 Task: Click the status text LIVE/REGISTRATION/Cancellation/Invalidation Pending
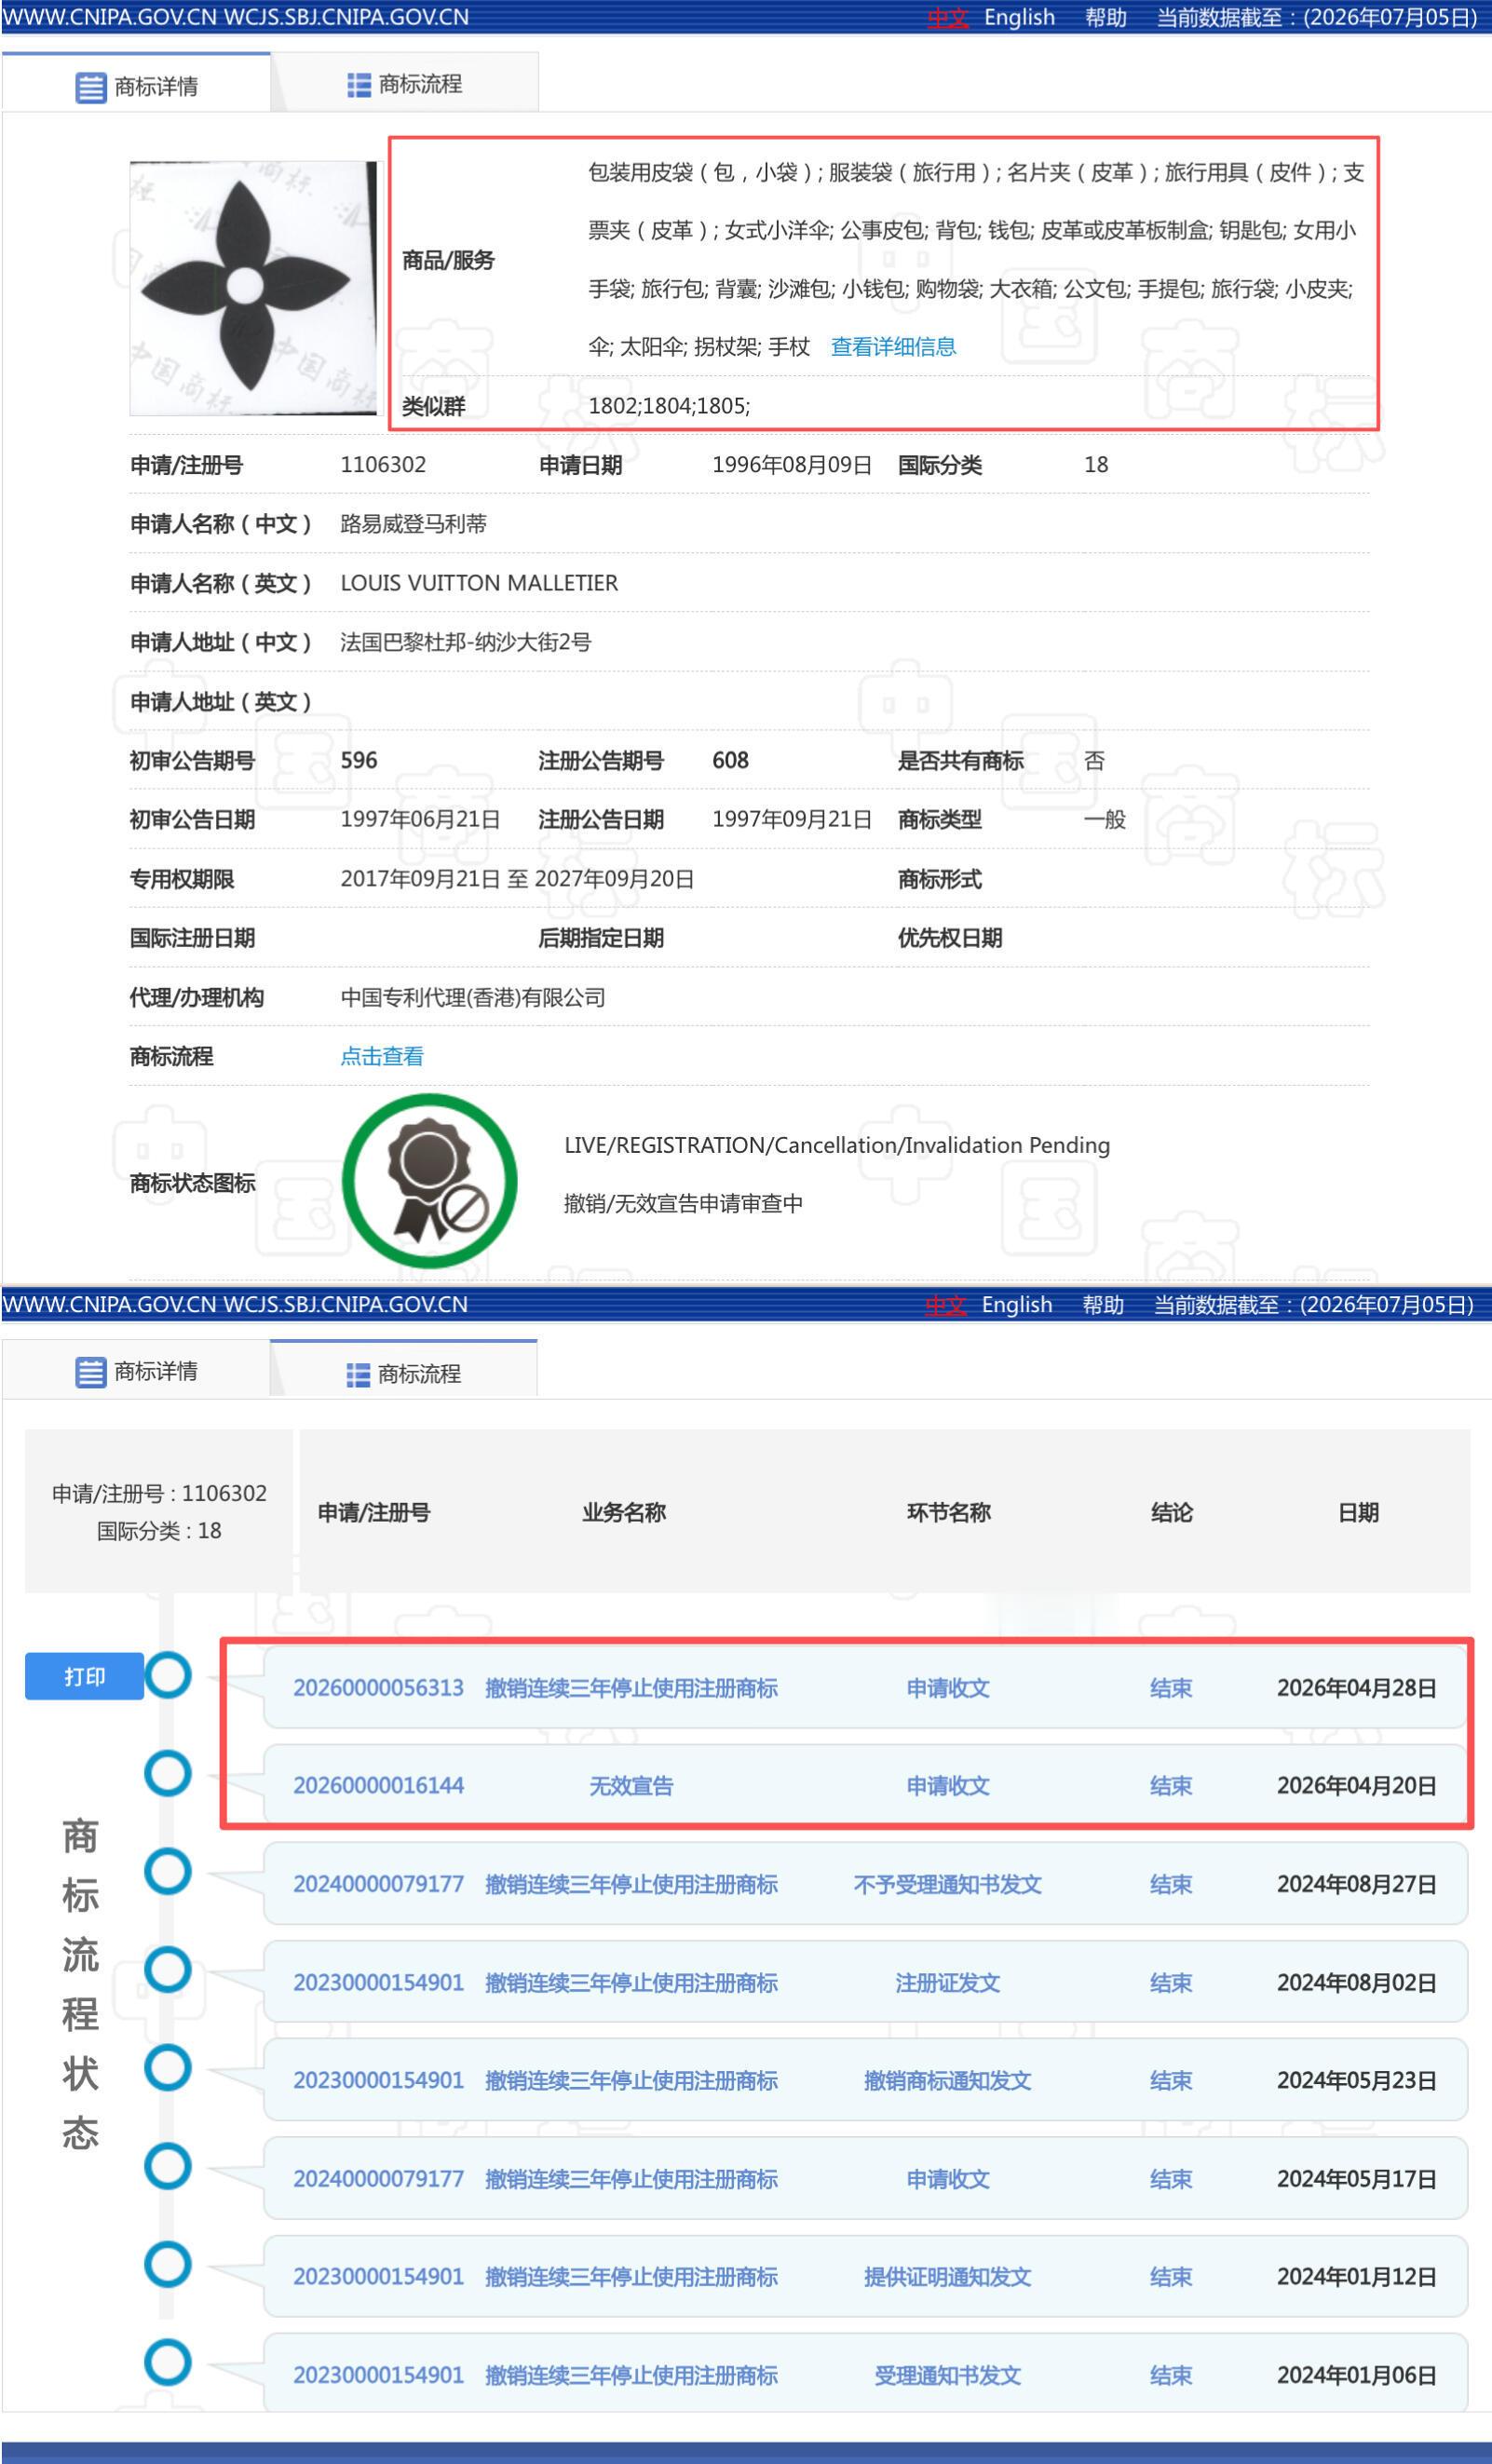837,1145
